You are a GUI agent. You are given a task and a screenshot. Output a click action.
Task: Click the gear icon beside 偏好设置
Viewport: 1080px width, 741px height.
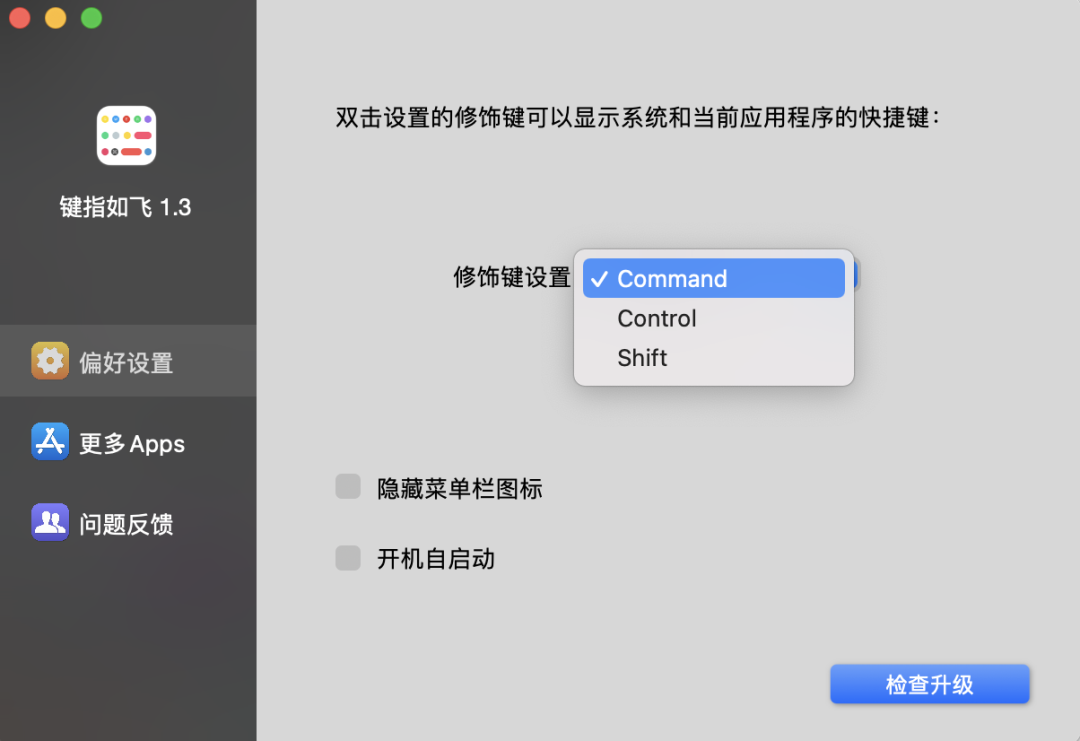pyautogui.click(x=50, y=361)
